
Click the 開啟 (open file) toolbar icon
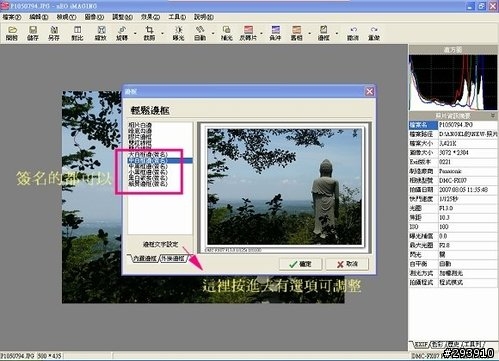point(12,33)
